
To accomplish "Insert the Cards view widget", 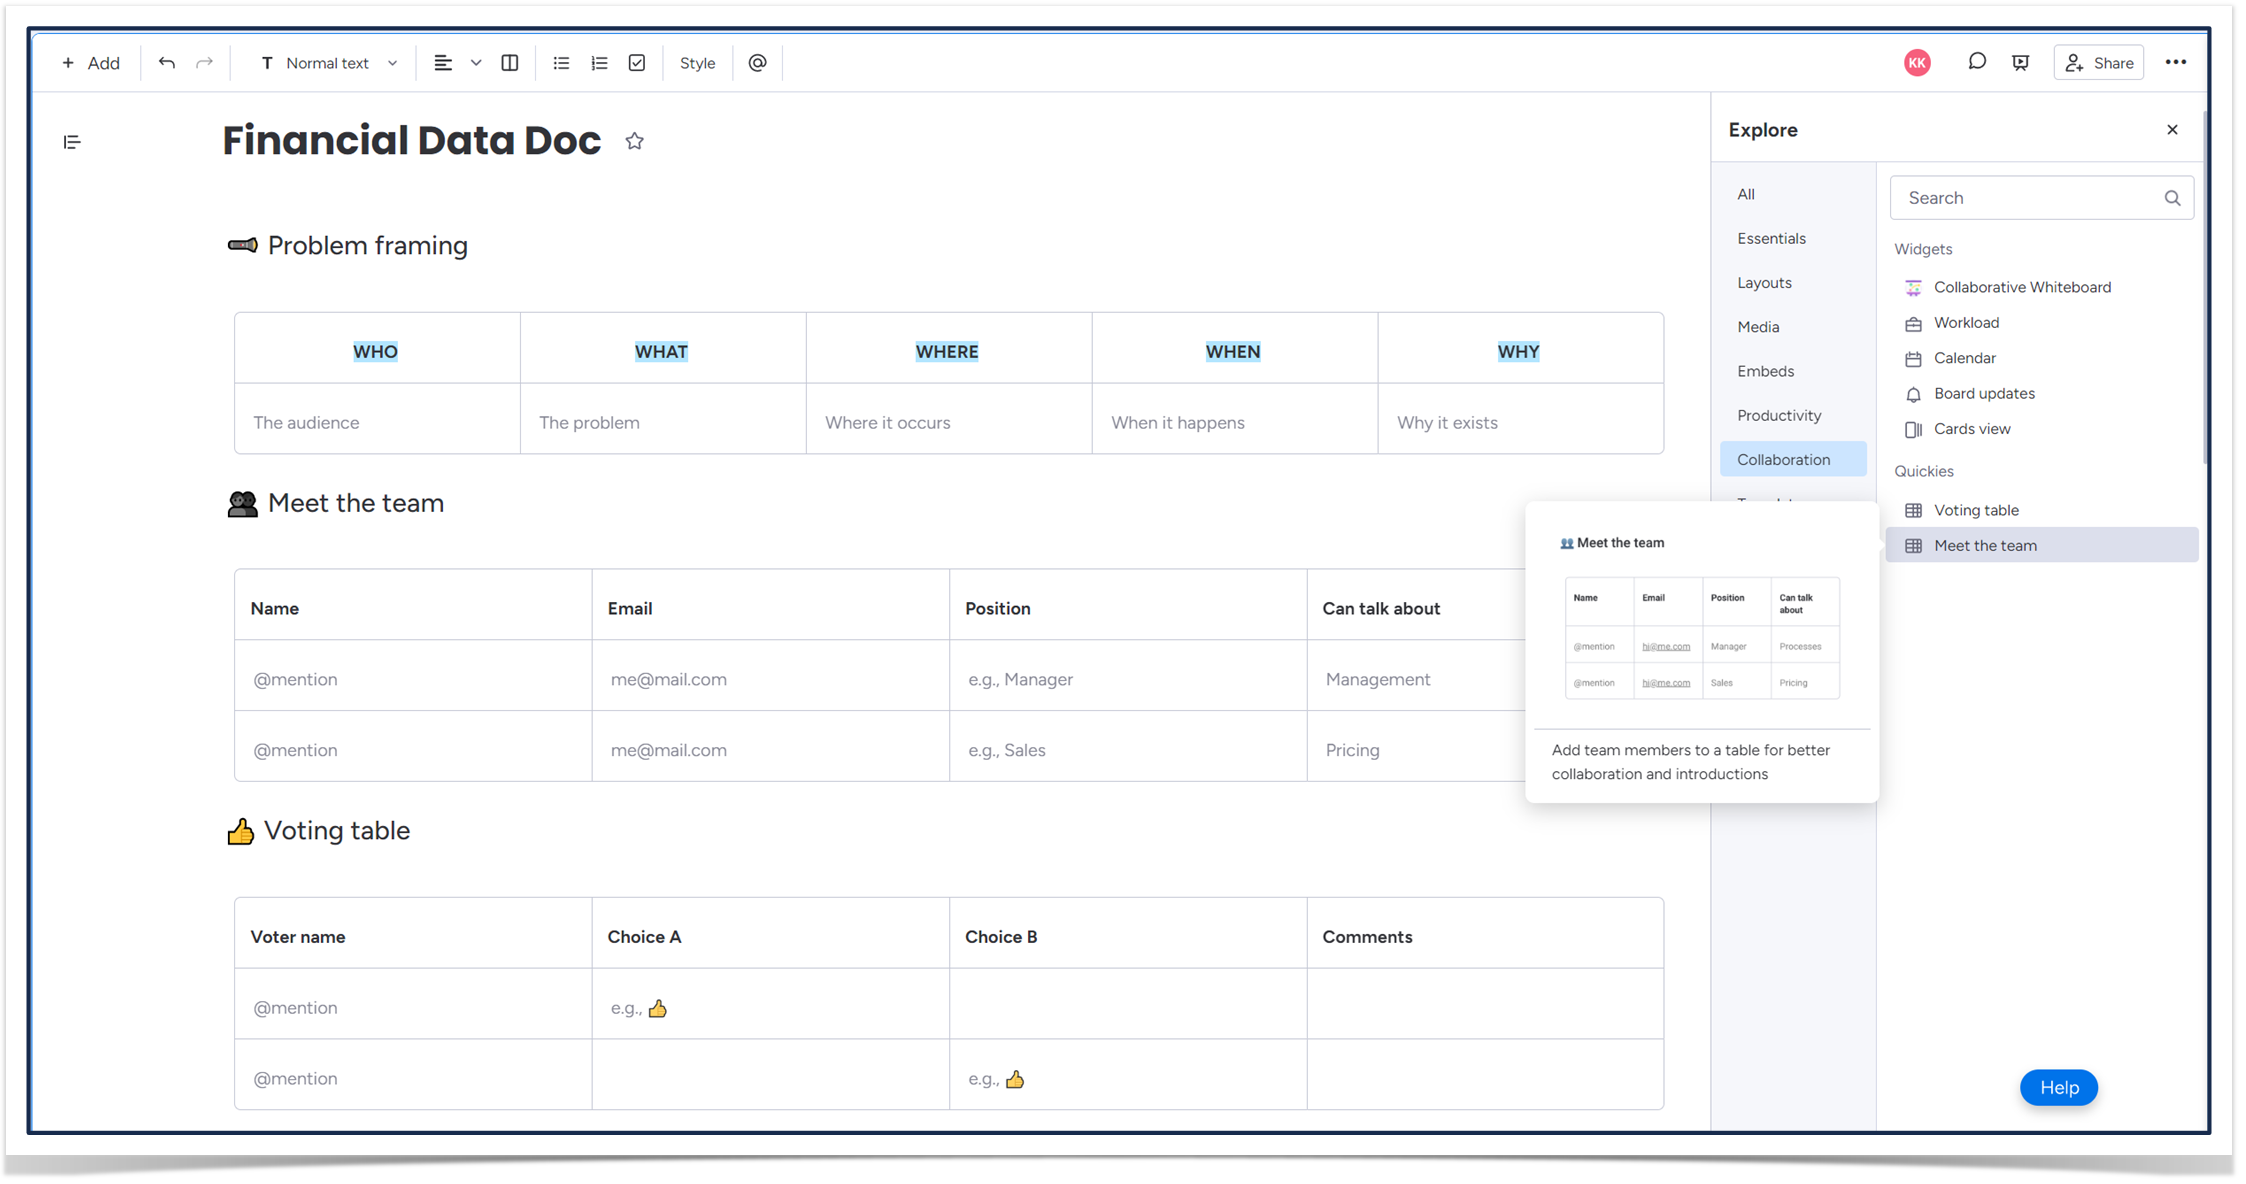I will pyautogui.click(x=2041, y=429).
